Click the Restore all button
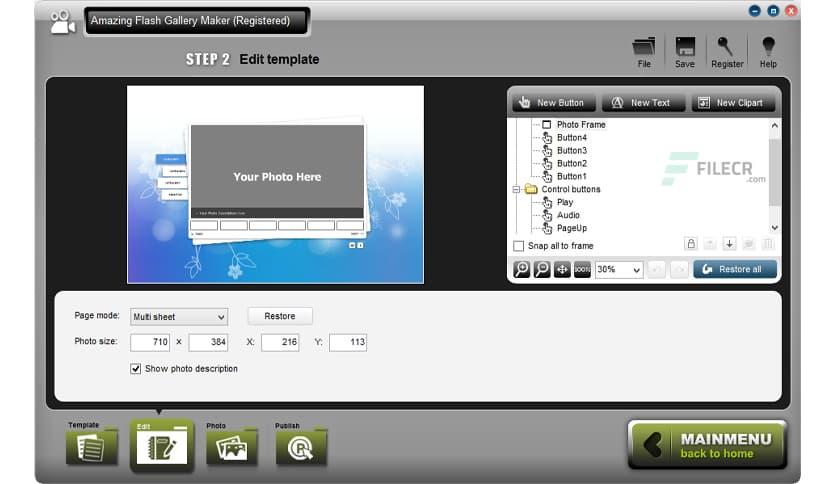The width and height of the screenshot is (836, 484). [x=735, y=269]
